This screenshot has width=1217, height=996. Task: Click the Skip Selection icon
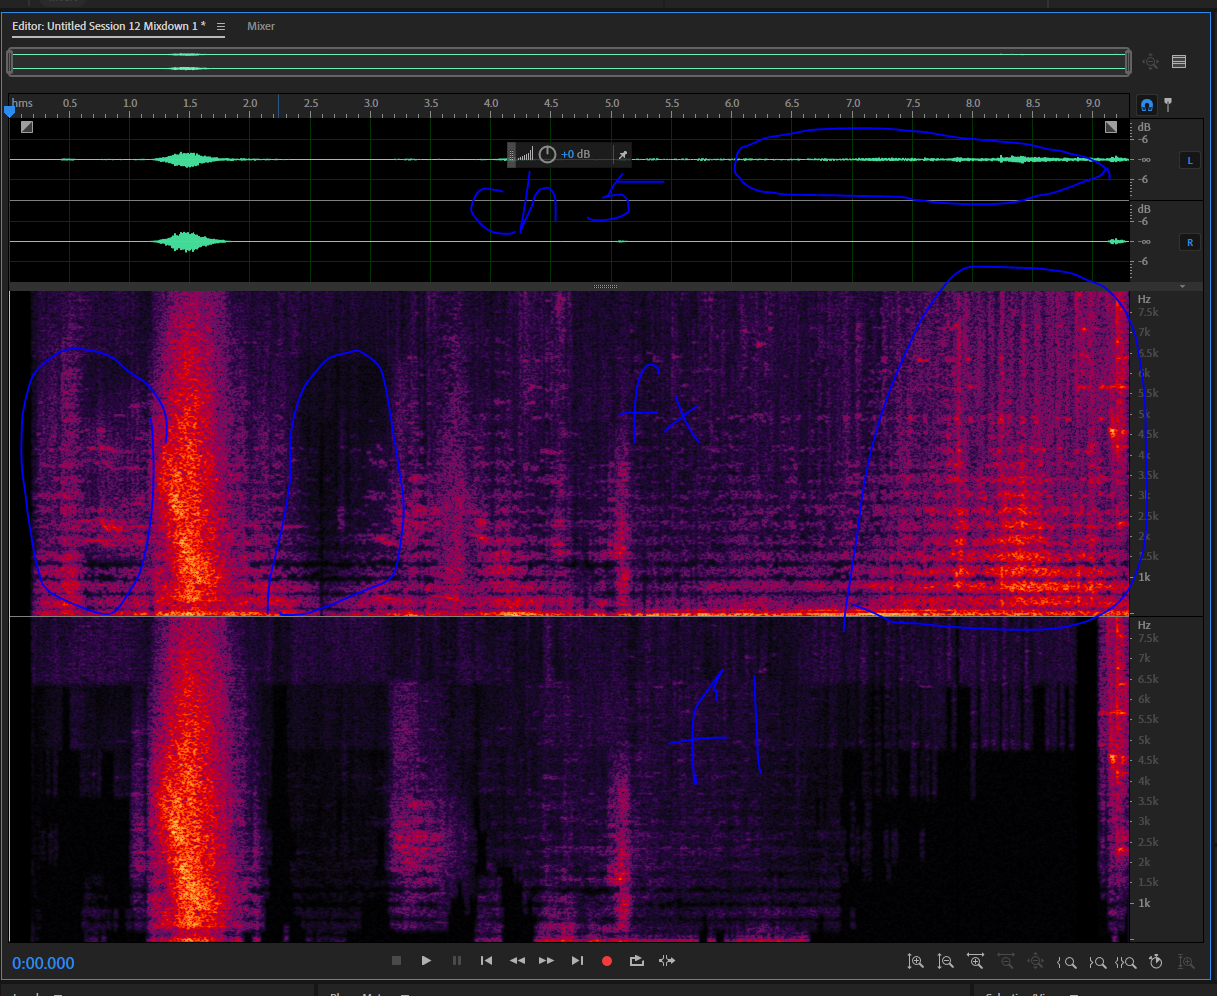667,961
